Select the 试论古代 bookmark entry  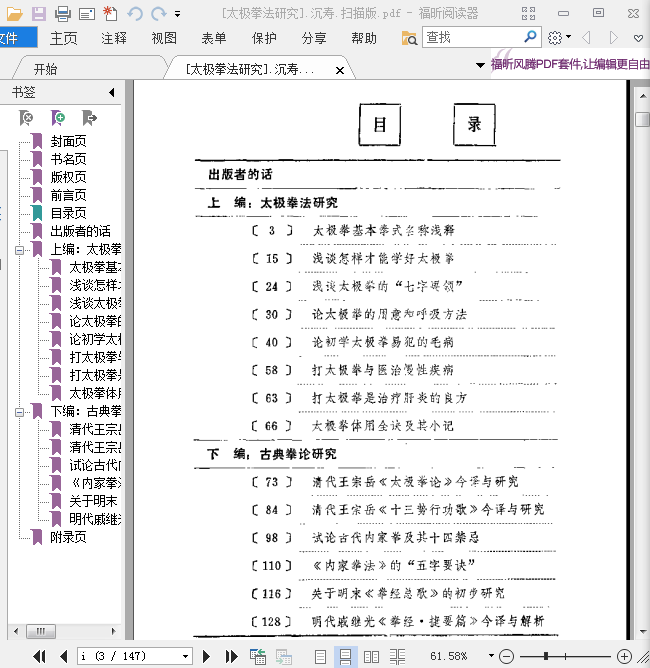95,465
